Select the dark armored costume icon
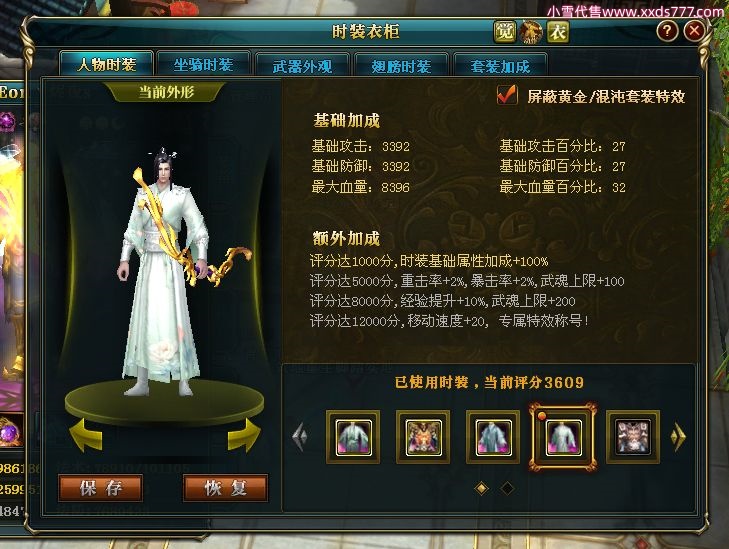 pyautogui.click(x=633, y=437)
